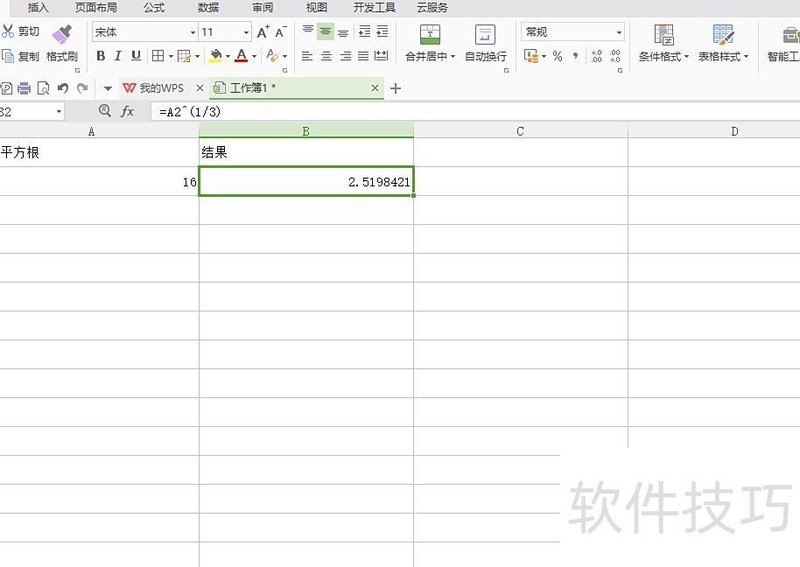The width and height of the screenshot is (800, 567).
Task: Open the Insert (插入) ribbon tab
Action: 38,8
